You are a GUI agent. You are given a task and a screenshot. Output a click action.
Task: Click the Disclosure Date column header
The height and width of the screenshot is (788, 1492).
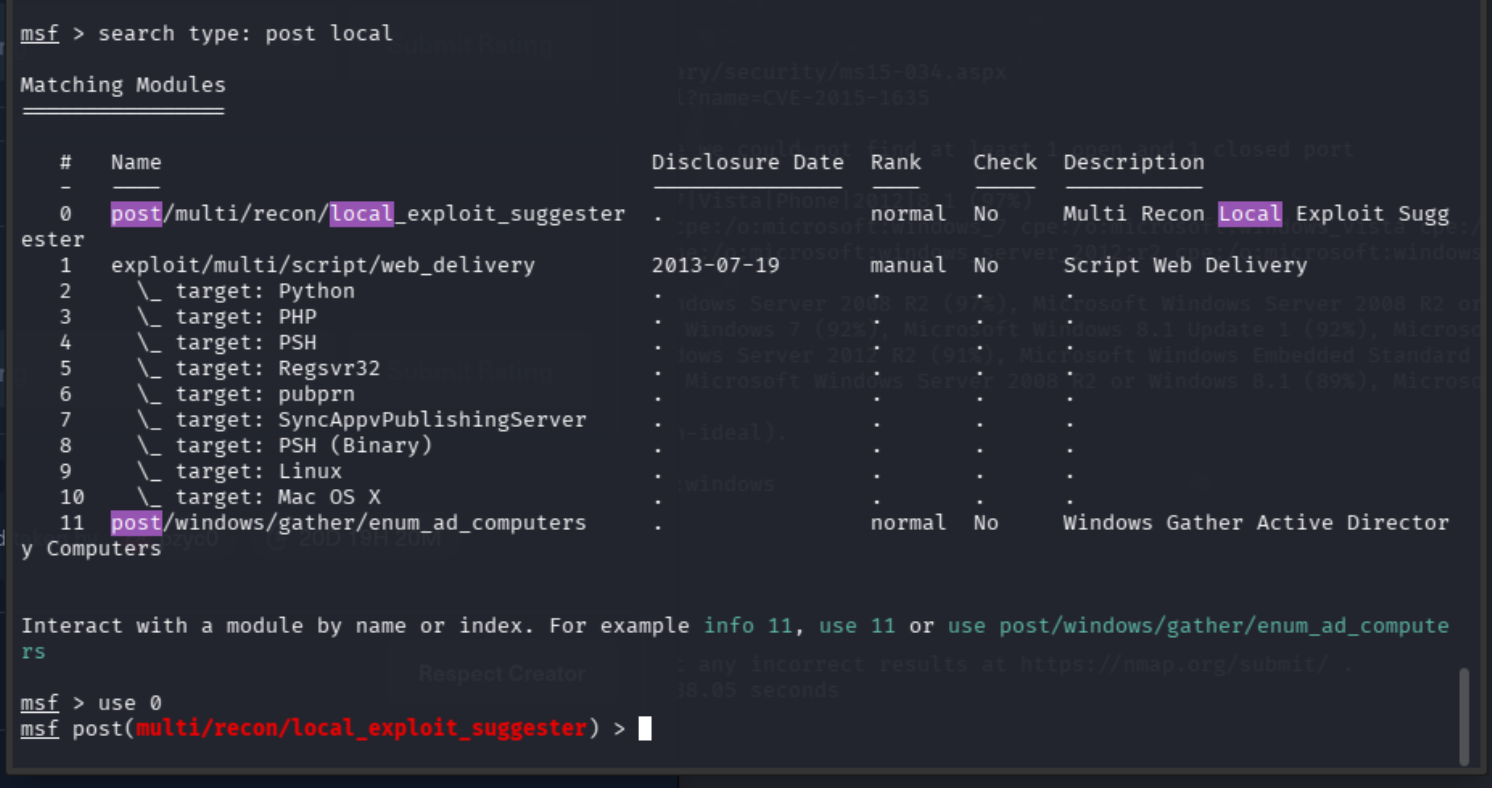click(747, 162)
